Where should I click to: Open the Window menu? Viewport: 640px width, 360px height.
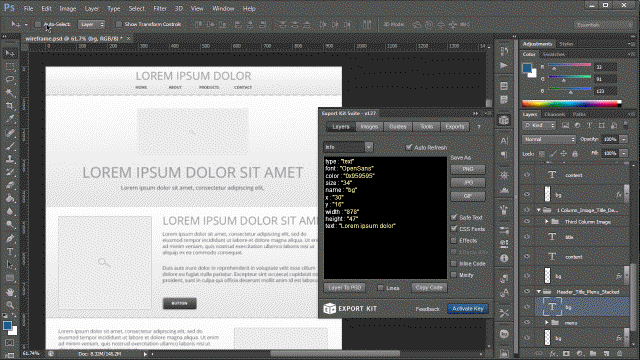(223, 8)
